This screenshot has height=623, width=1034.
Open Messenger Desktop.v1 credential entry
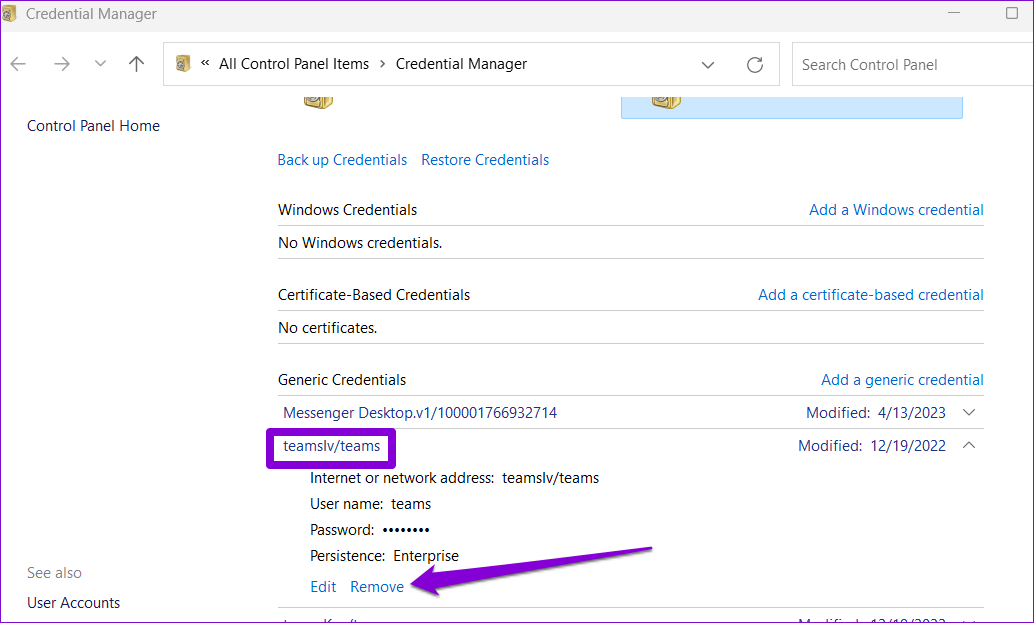(420, 413)
